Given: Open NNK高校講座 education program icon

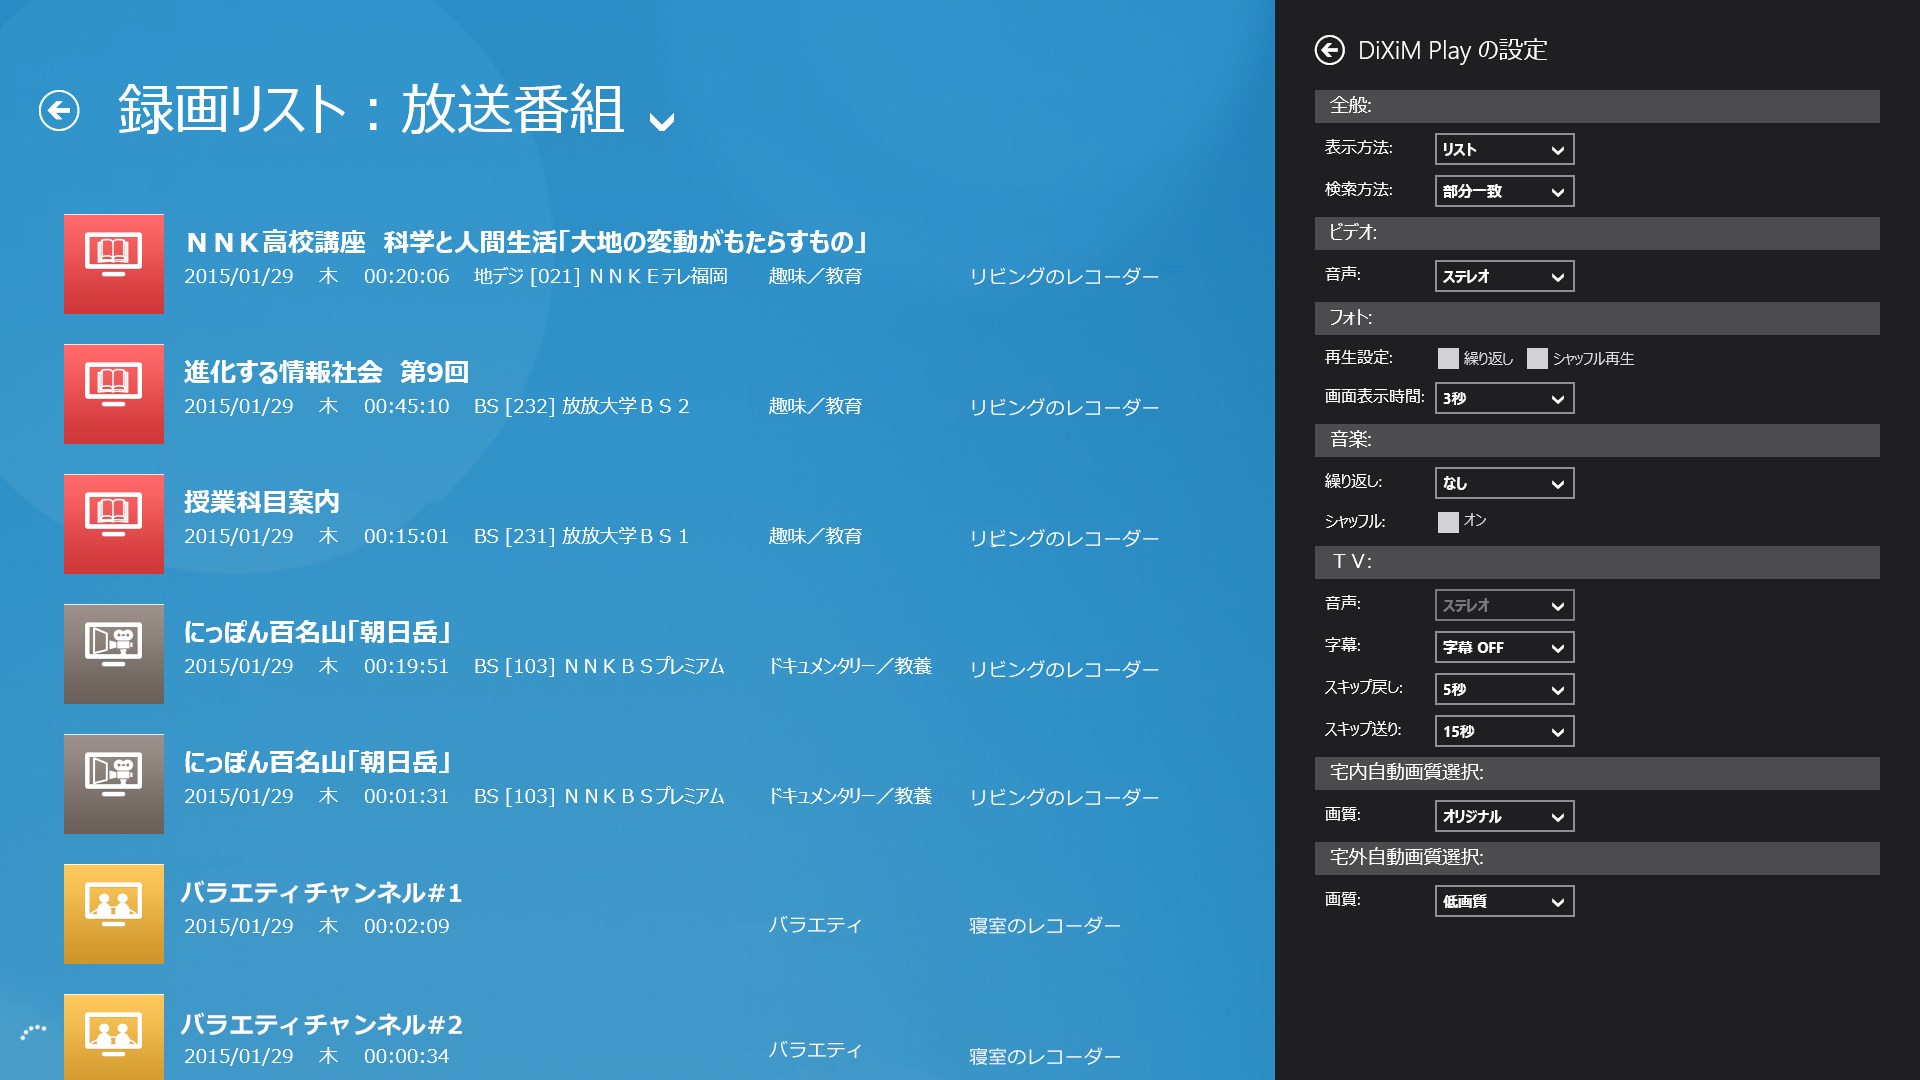Looking at the screenshot, I should tap(114, 264).
